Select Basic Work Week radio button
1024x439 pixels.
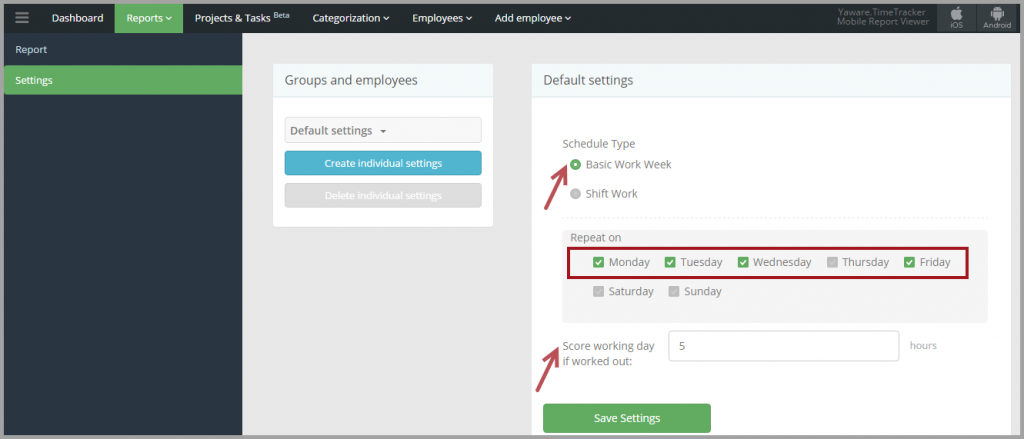pos(575,165)
